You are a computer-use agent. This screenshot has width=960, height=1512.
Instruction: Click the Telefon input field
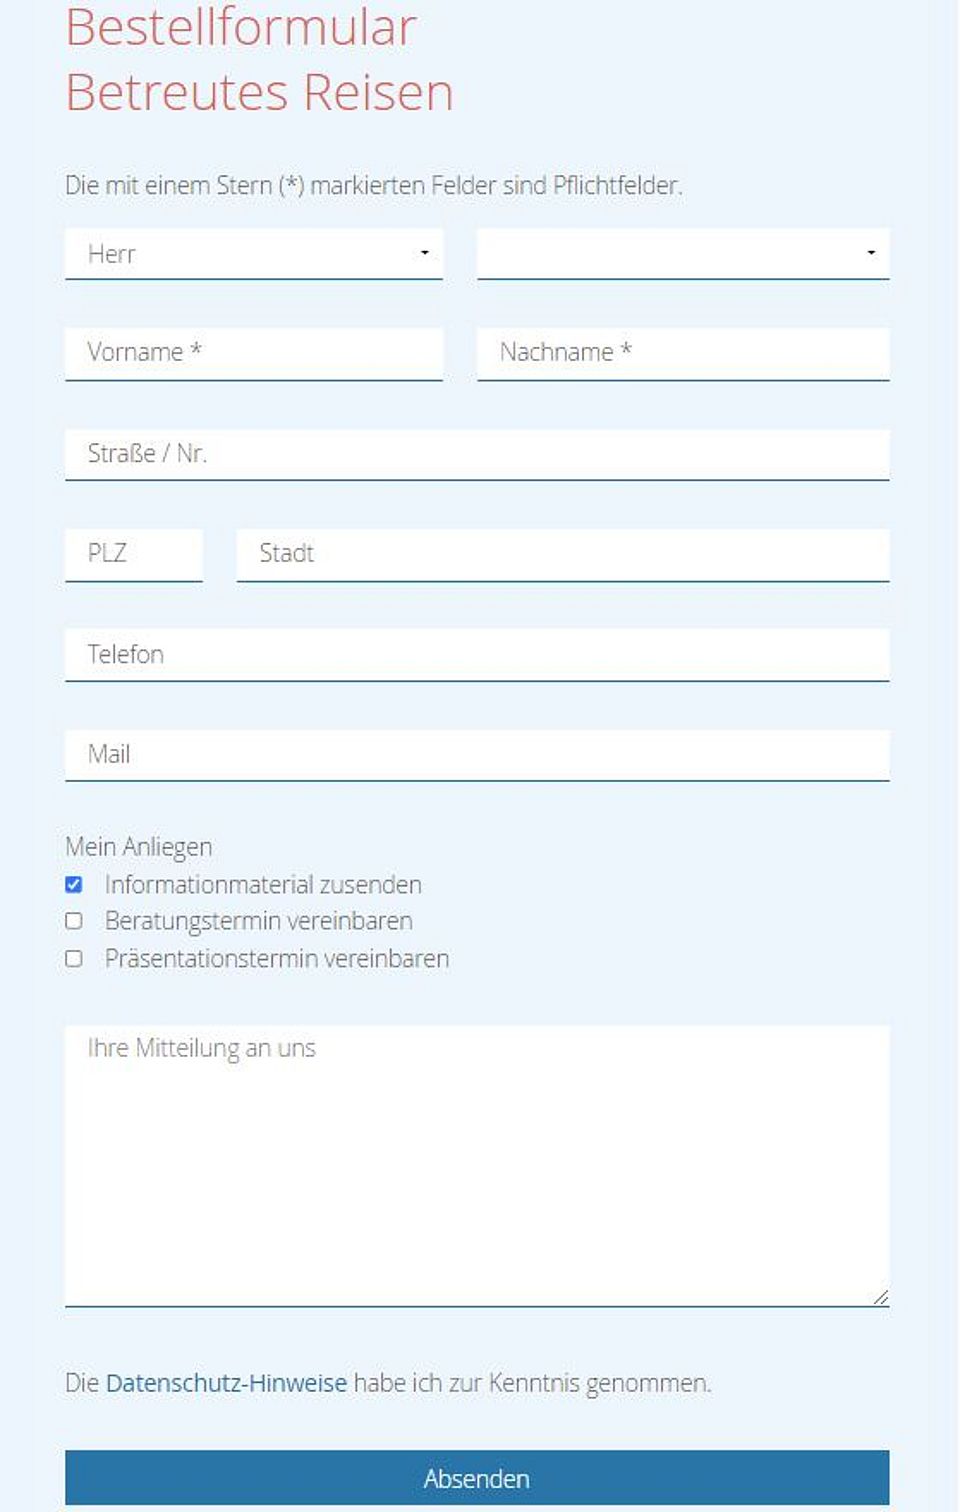pos(476,655)
